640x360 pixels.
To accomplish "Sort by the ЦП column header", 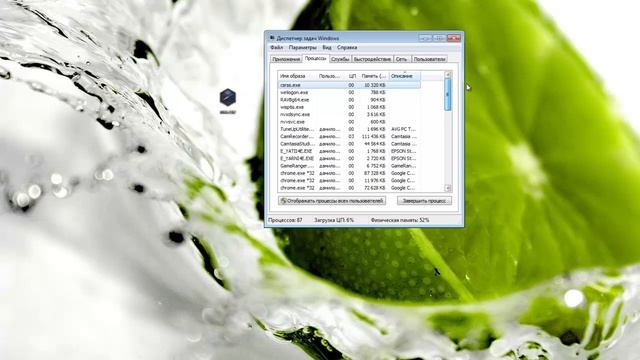I will click(351, 76).
